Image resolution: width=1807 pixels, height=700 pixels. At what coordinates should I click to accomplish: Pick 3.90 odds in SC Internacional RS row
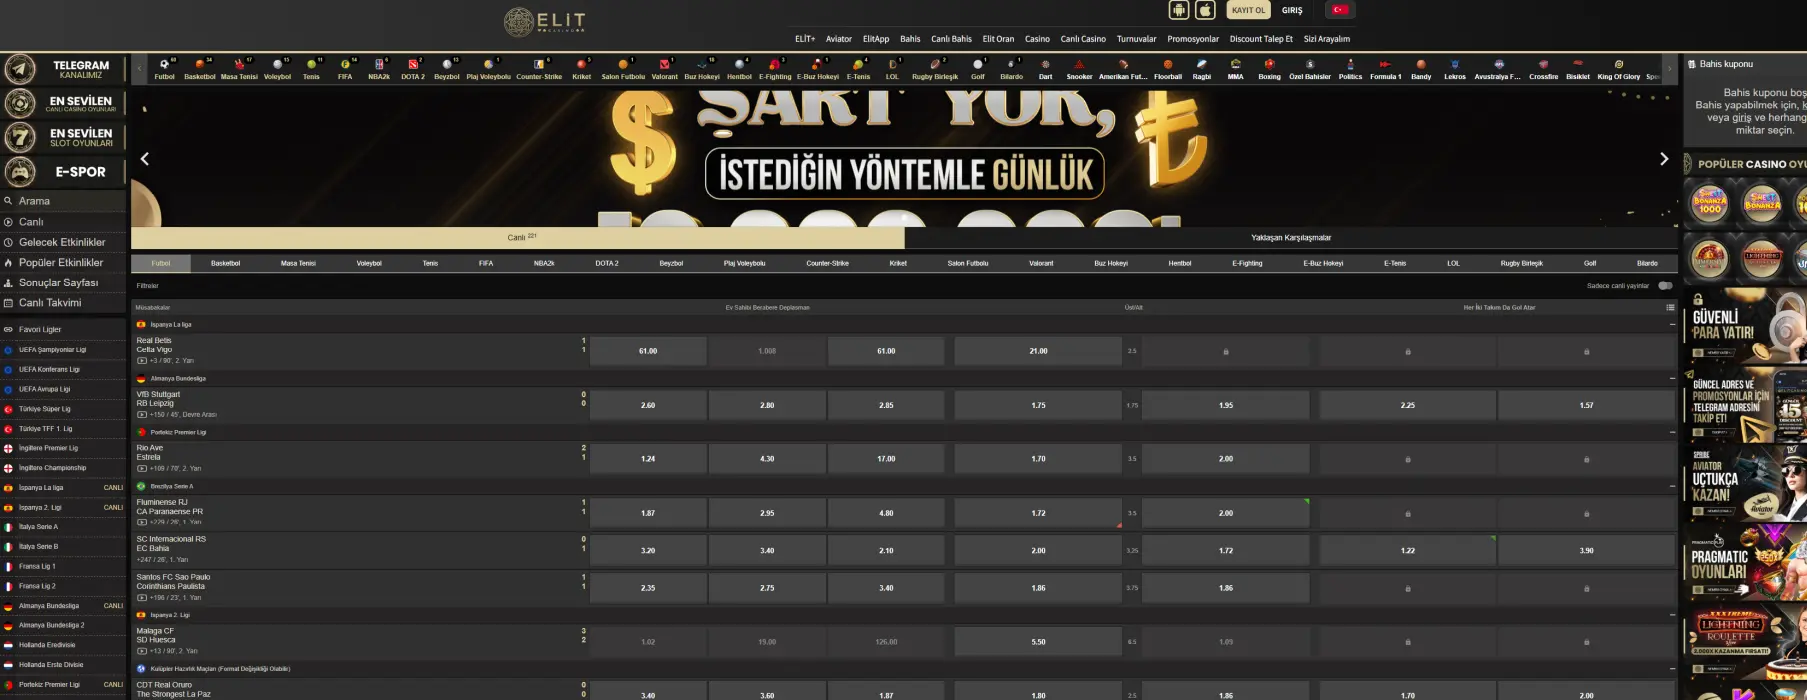pos(1586,551)
